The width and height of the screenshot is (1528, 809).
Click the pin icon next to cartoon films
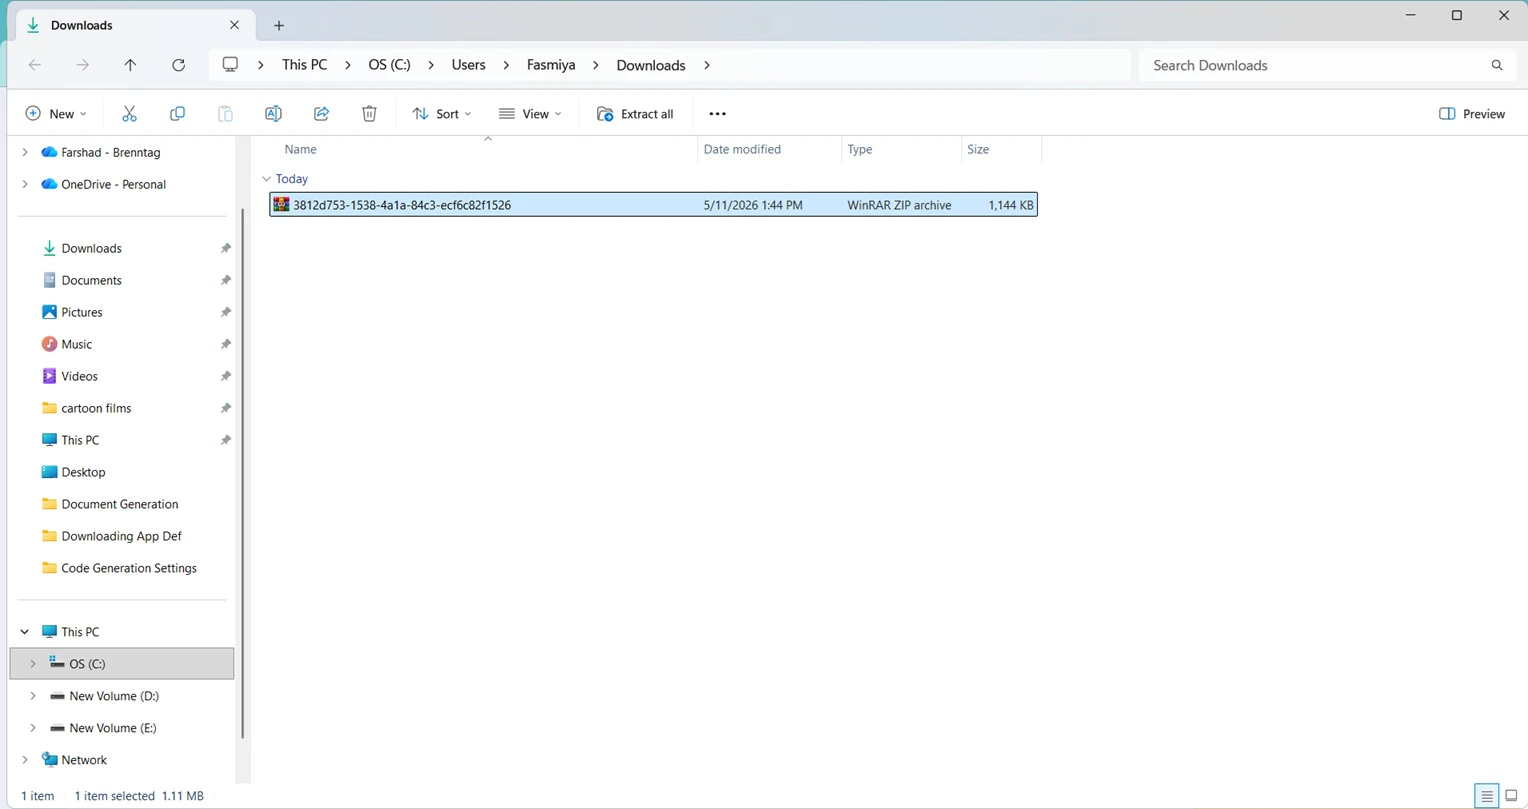coord(225,408)
